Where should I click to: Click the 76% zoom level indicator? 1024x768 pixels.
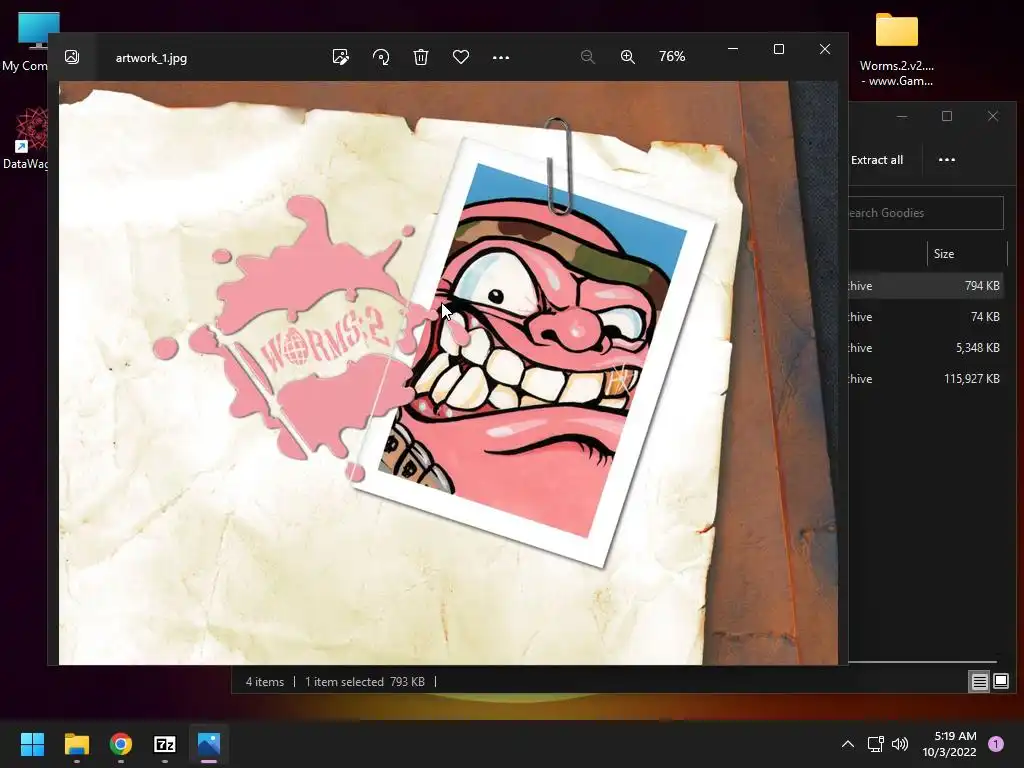pos(672,57)
